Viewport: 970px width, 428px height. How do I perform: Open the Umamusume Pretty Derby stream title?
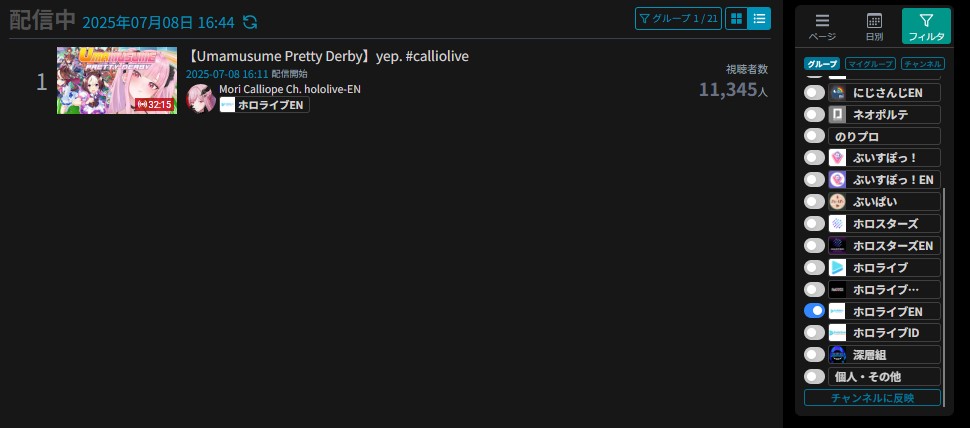[327, 56]
